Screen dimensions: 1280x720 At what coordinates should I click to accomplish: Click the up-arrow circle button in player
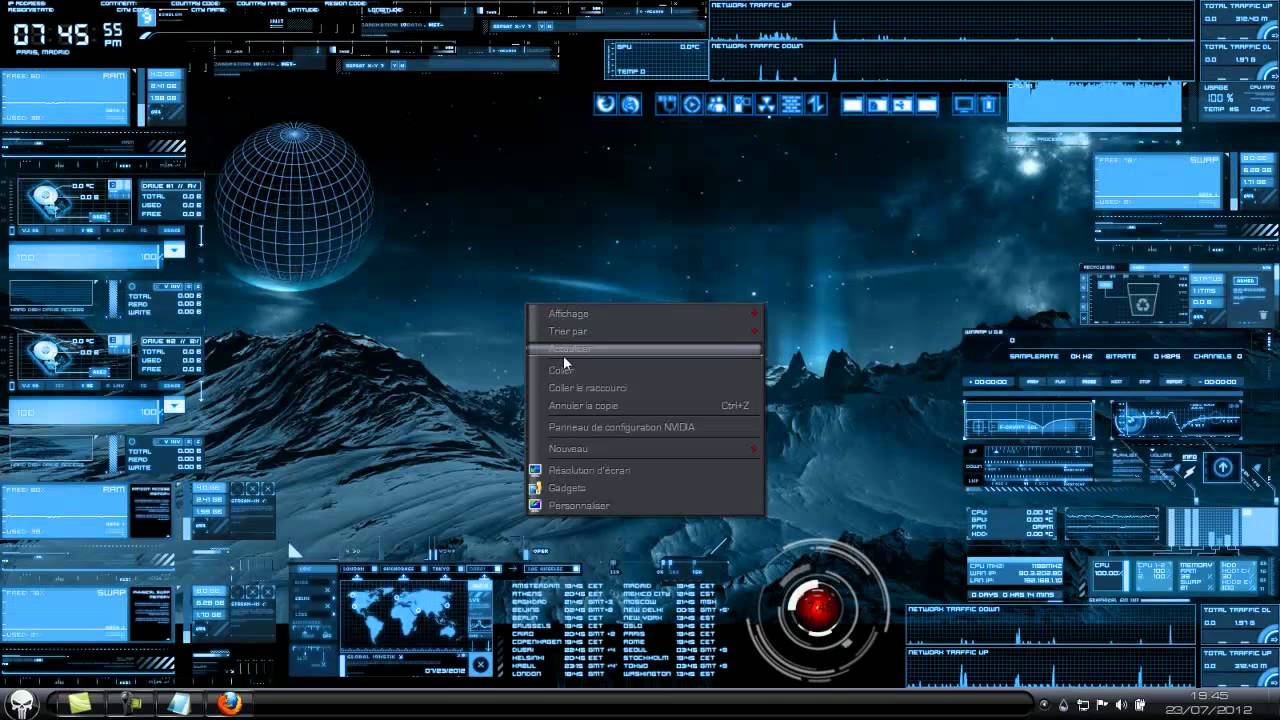1223,467
